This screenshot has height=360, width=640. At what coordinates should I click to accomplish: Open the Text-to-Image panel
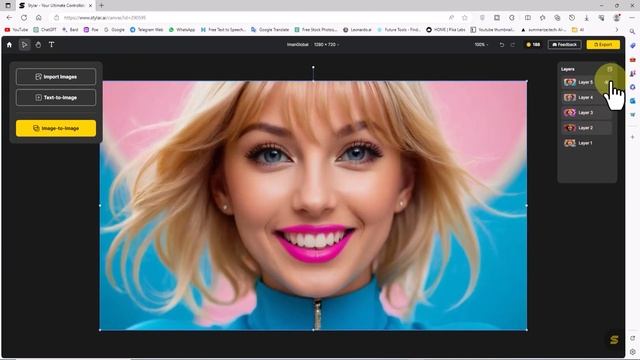56,98
